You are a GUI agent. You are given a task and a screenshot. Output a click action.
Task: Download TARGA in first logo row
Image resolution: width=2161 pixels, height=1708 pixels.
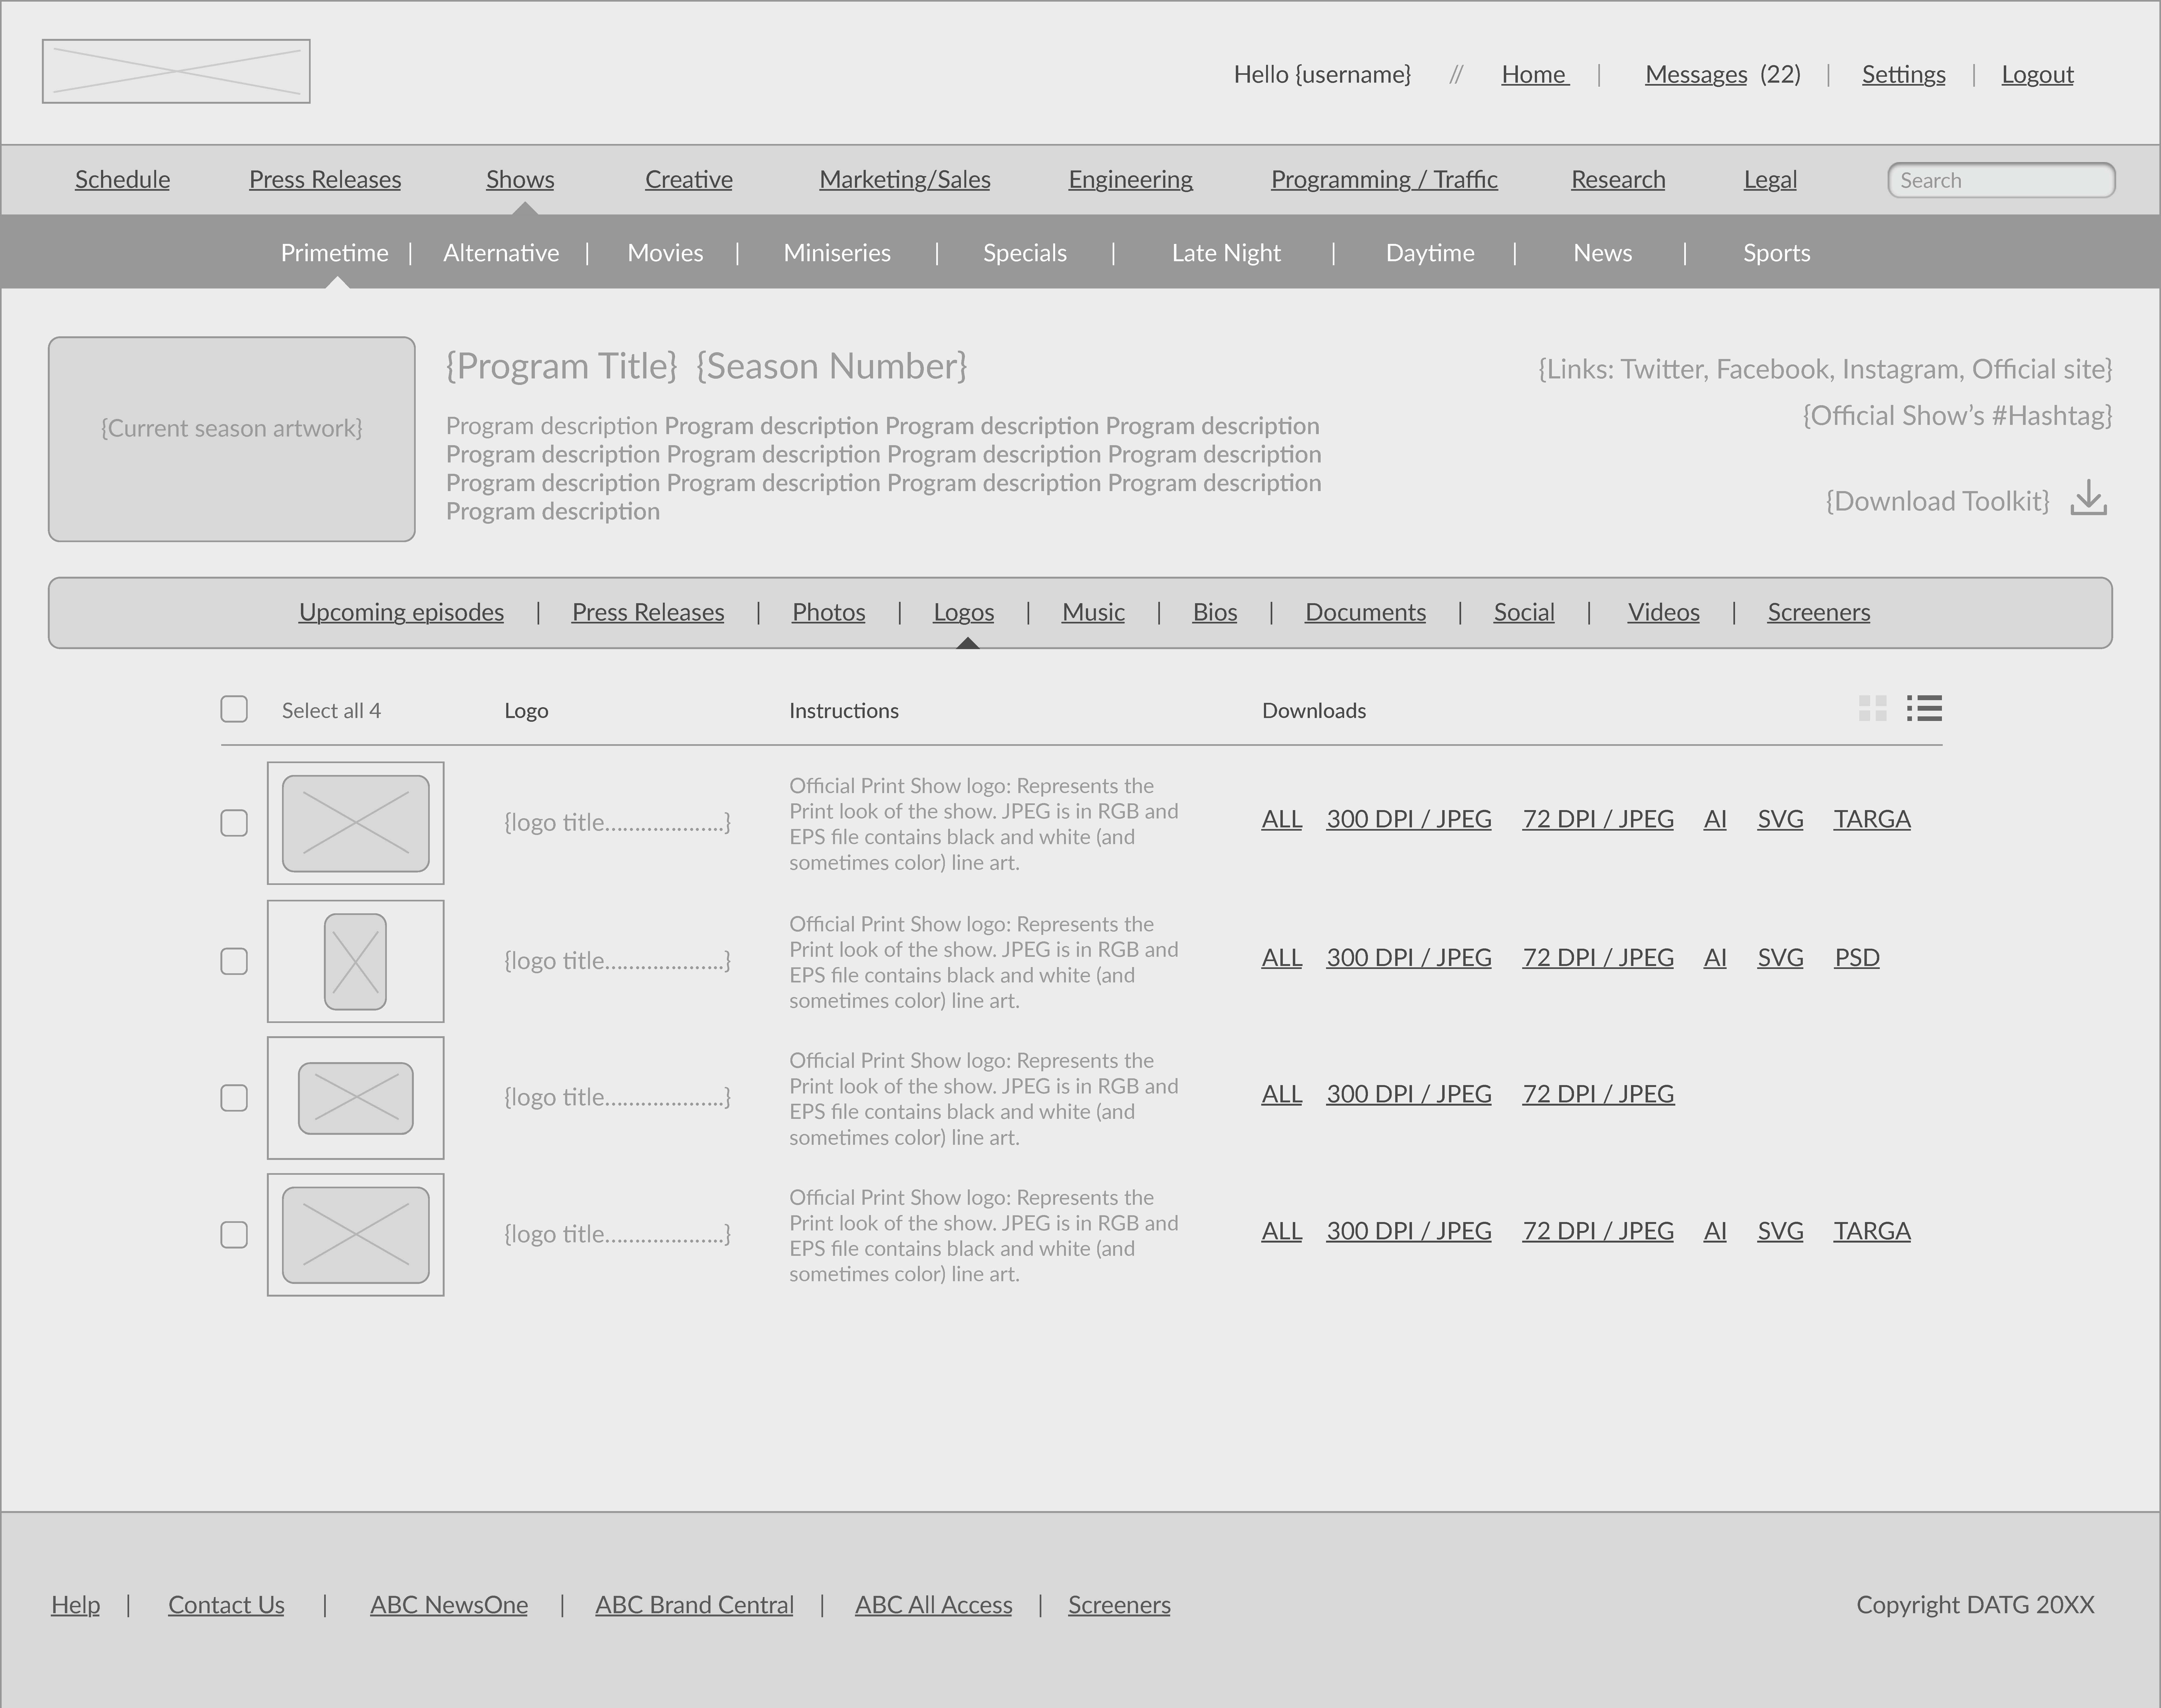[1872, 819]
